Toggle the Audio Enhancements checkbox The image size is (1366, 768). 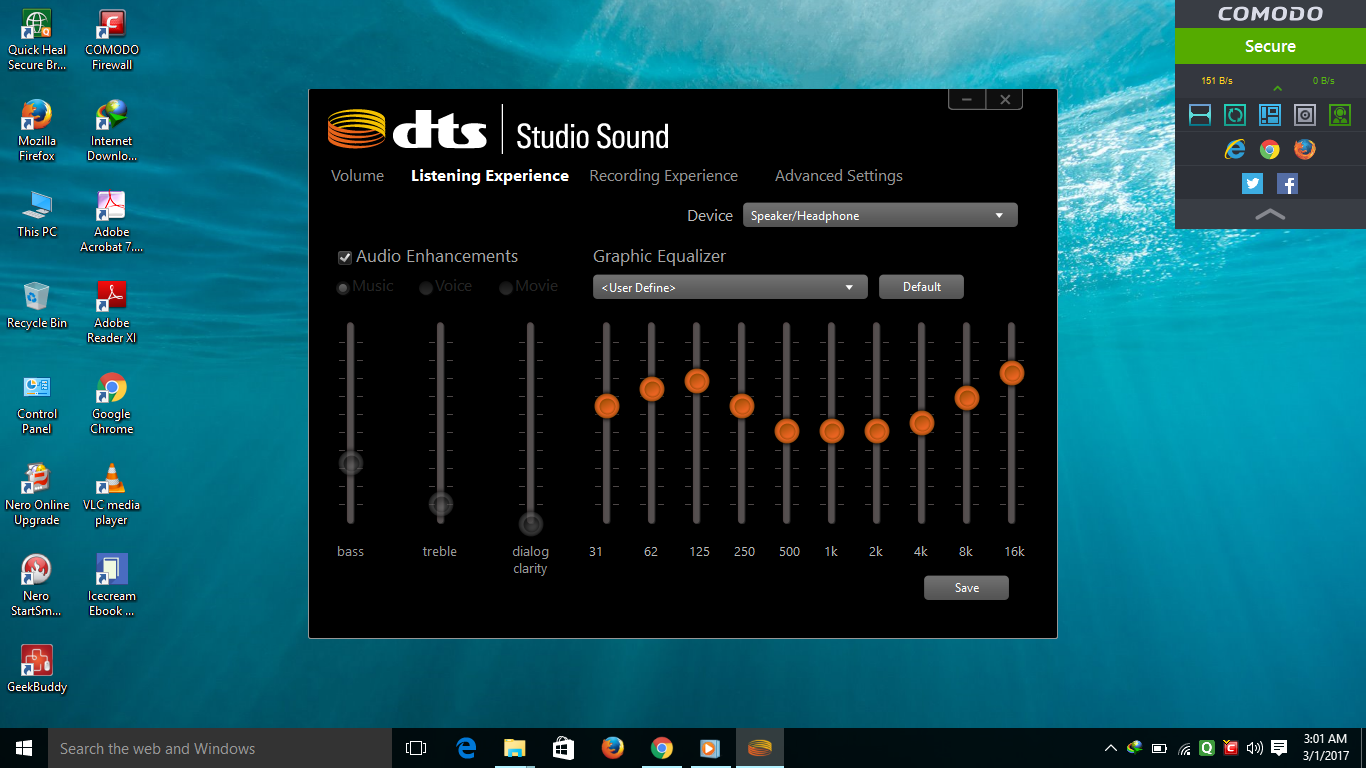coord(345,258)
